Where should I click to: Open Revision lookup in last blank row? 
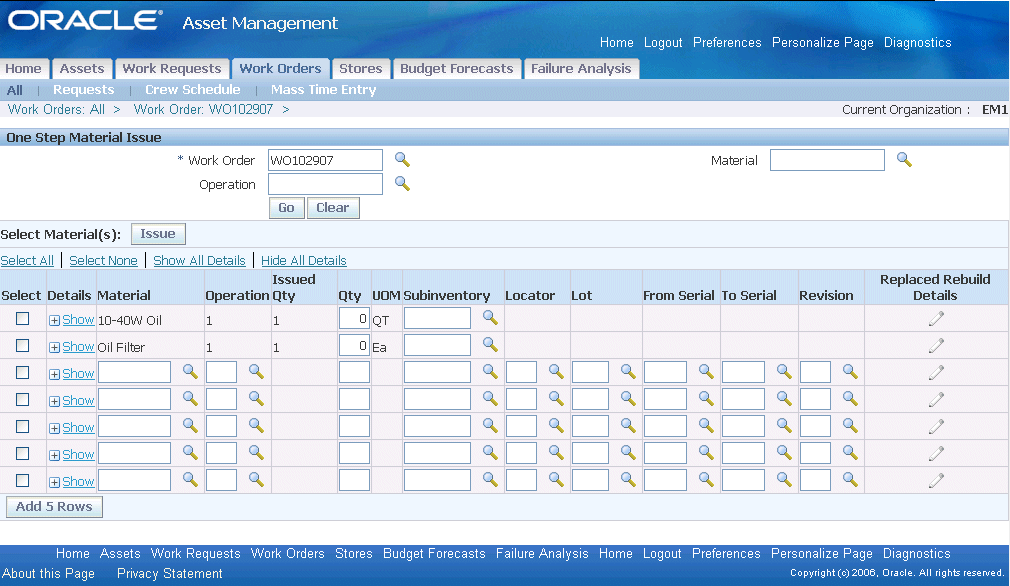[850, 480]
